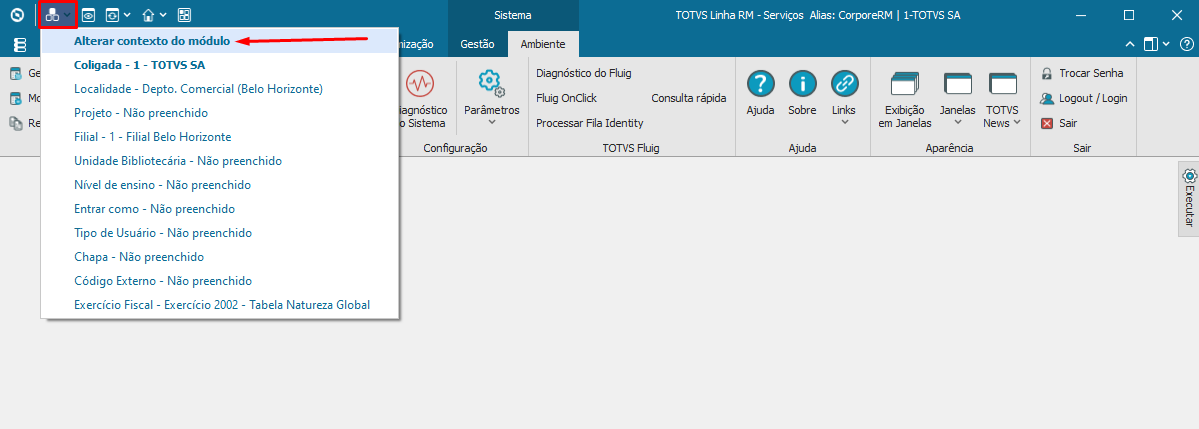1199x429 pixels.
Task: Collapse the ribbon with the up chevron
Action: 1132,44
